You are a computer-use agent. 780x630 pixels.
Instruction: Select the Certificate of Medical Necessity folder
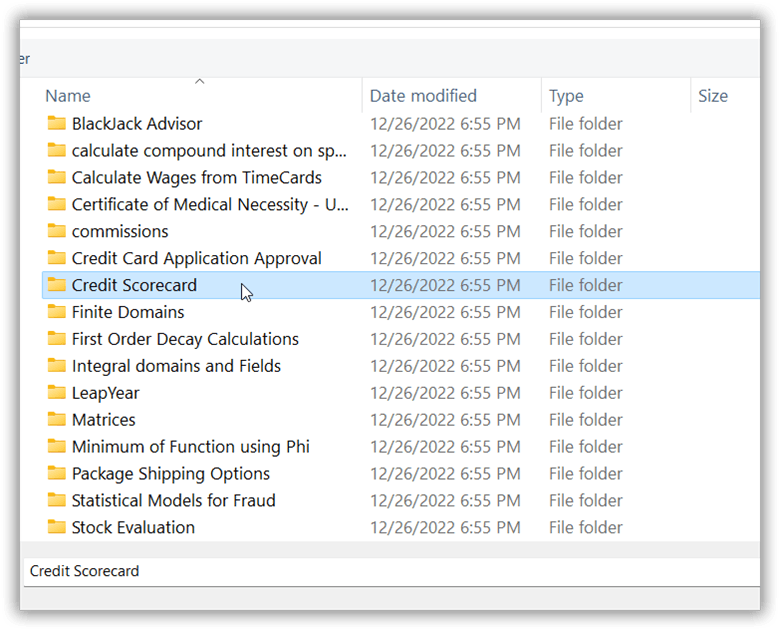[x=210, y=205]
